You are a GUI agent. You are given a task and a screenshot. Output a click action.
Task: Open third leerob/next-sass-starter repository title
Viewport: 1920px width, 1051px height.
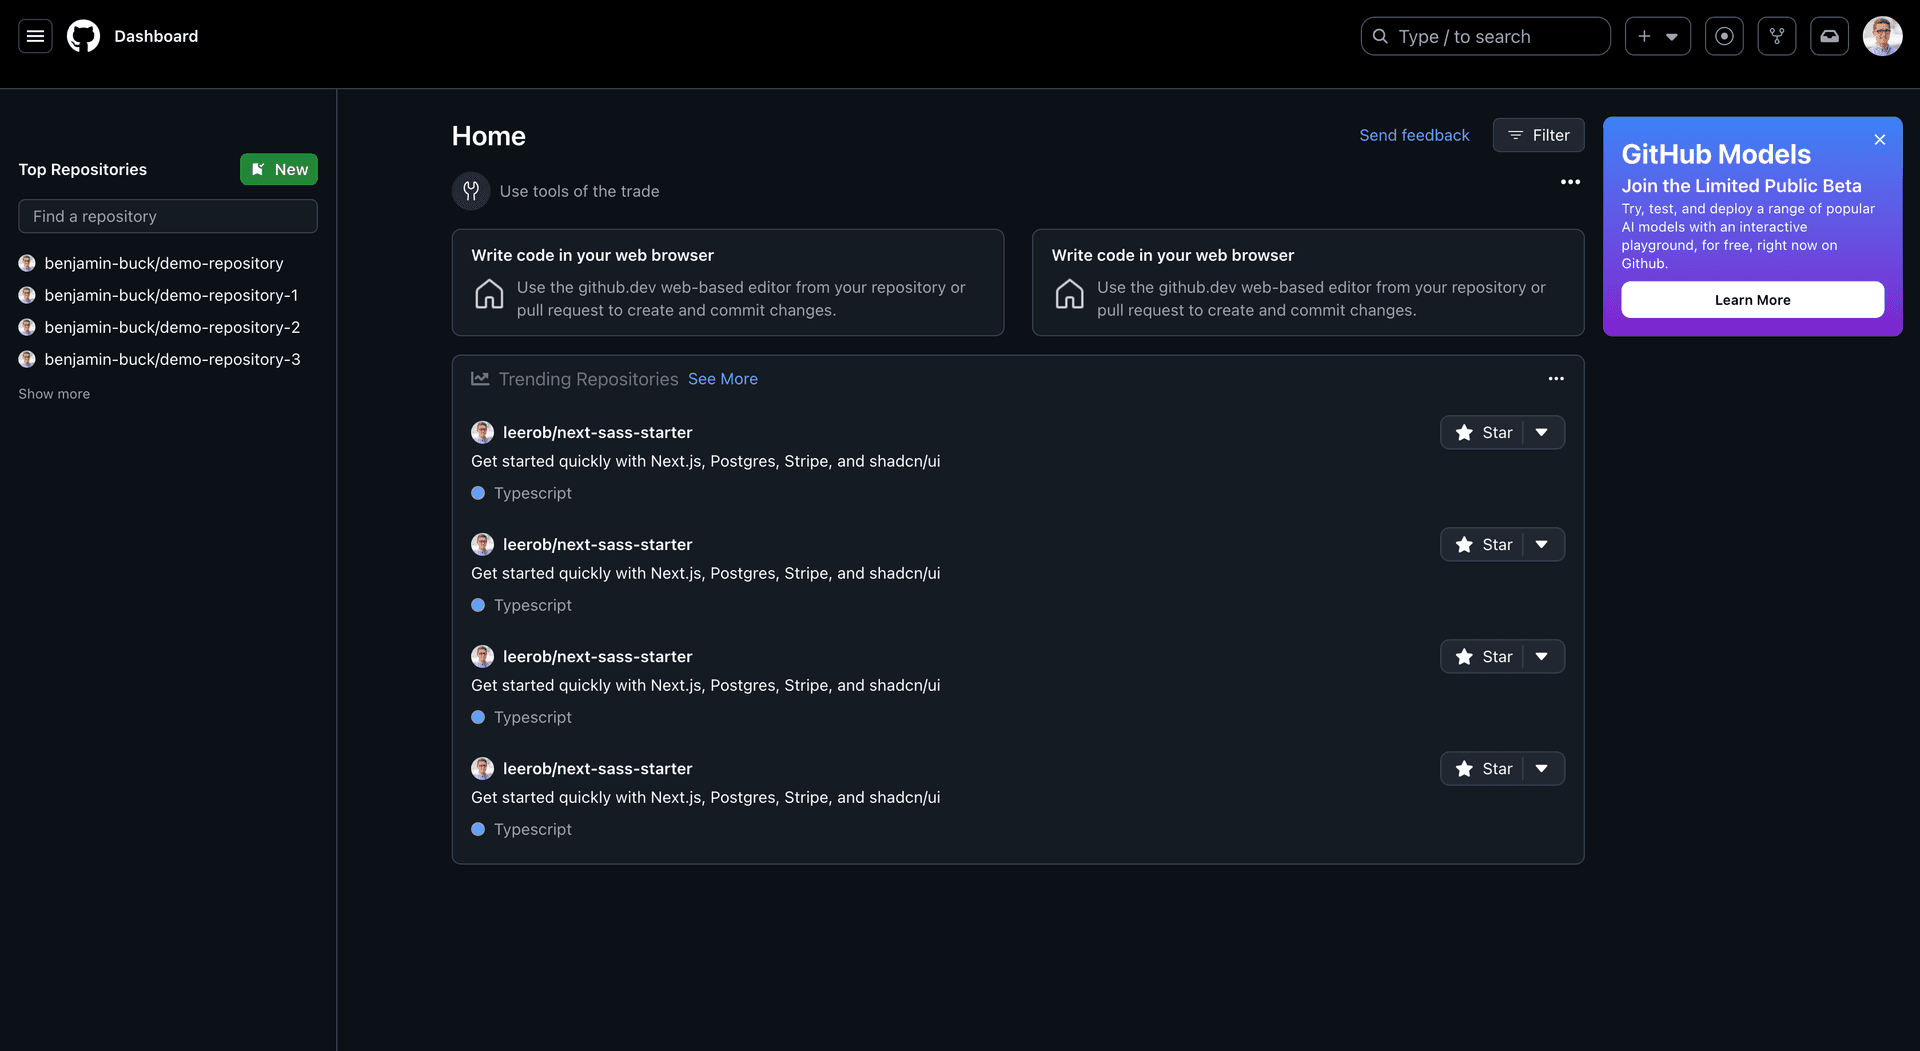598,656
